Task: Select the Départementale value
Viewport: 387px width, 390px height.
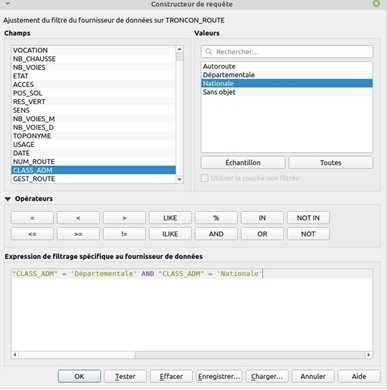Action: [x=287, y=75]
